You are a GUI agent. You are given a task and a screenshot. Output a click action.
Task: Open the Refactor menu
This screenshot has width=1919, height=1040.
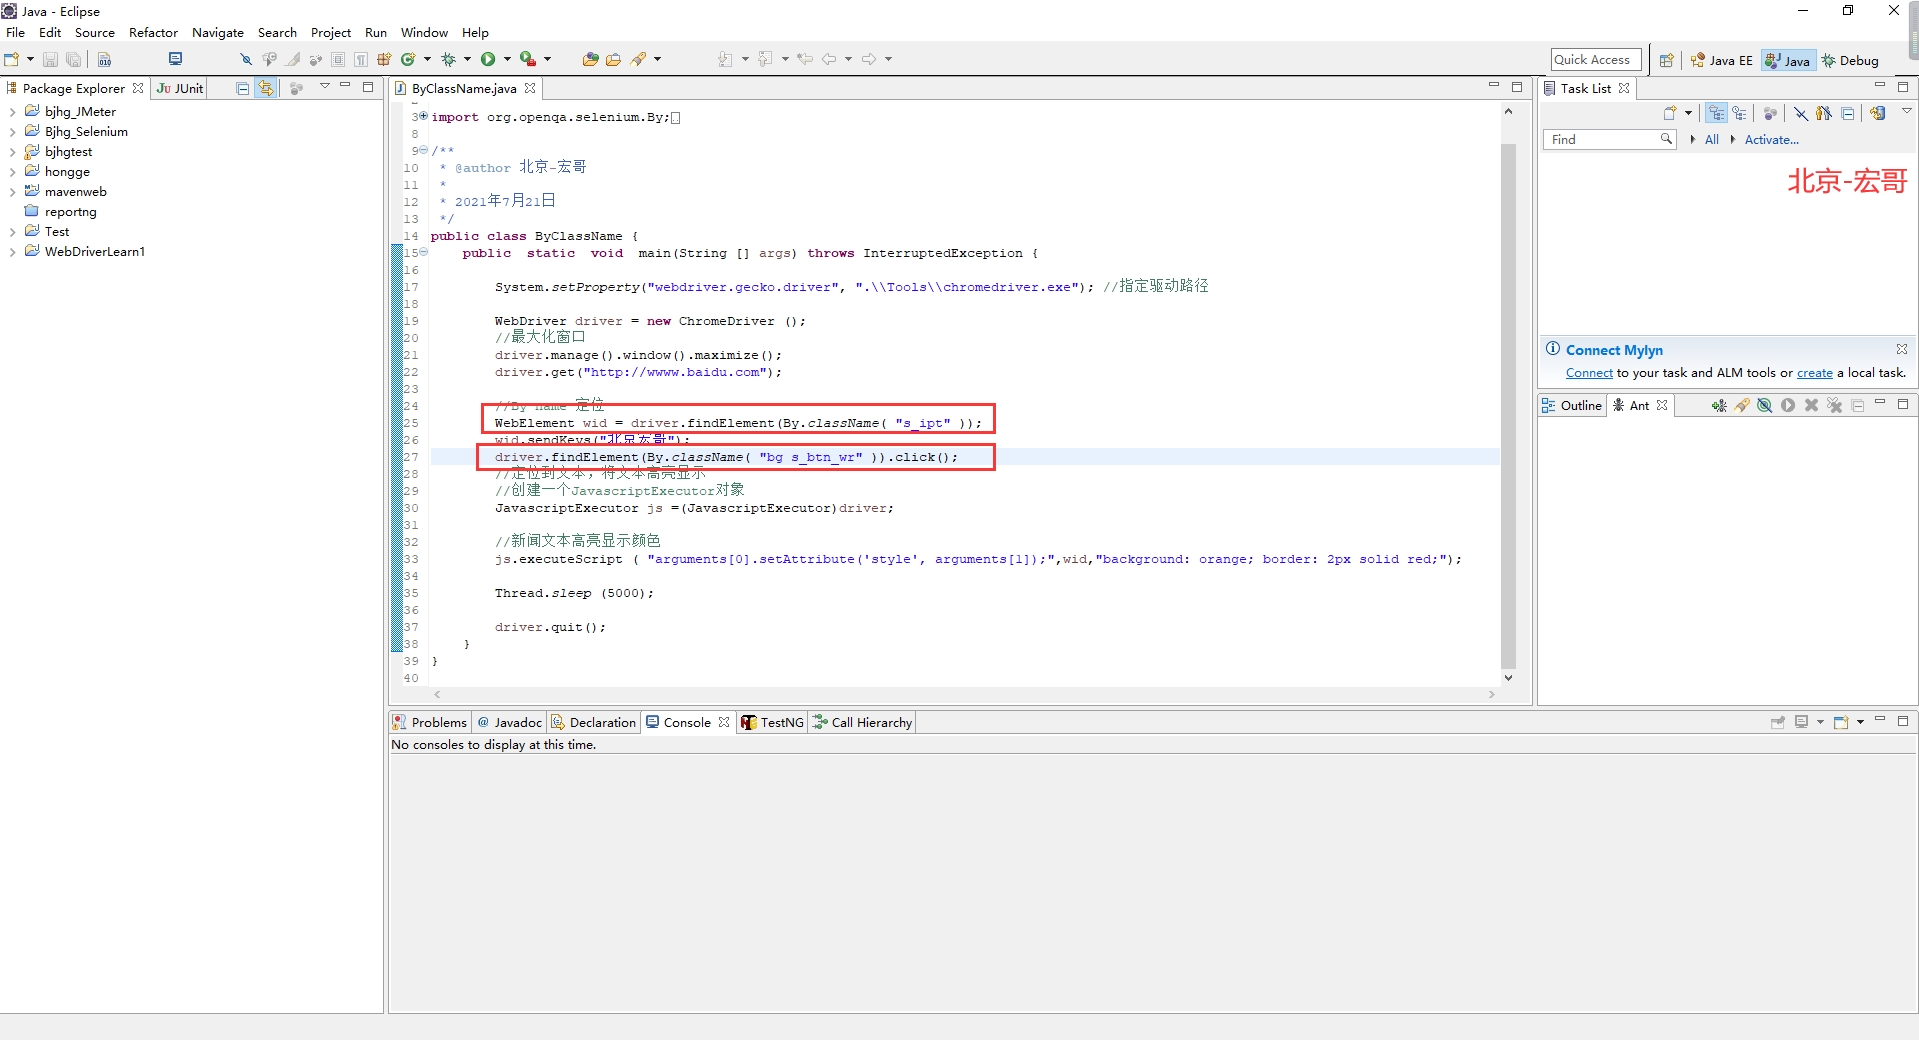(153, 32)
